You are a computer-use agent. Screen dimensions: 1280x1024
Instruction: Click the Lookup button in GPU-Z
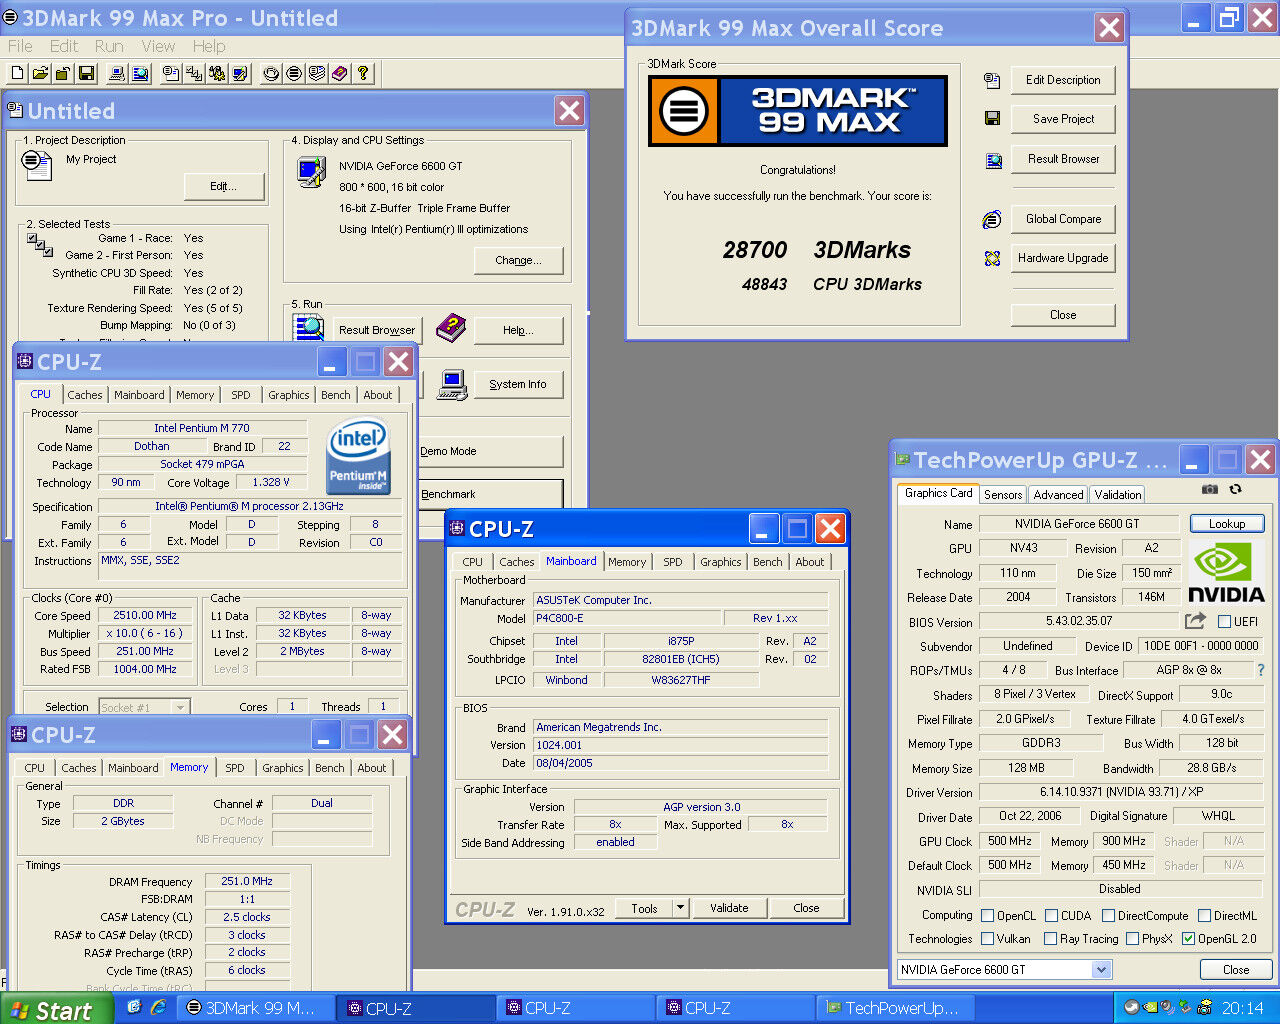pyautogui.click(x=1227, y=523)
